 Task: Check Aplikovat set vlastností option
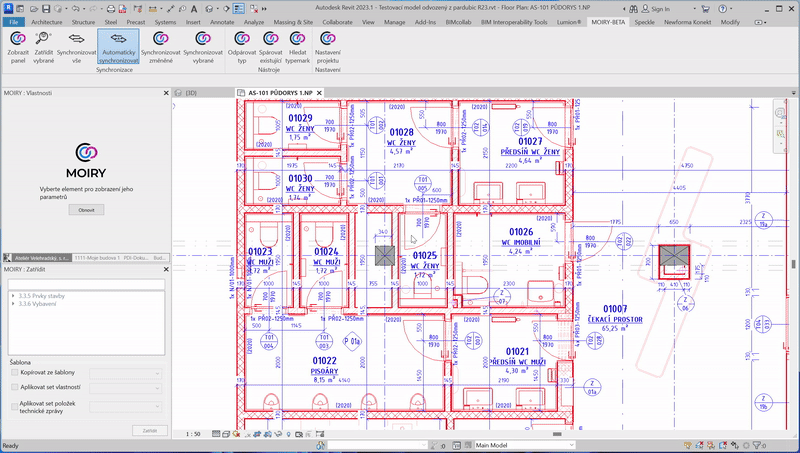pyautogui.click(x=14, y=384)
